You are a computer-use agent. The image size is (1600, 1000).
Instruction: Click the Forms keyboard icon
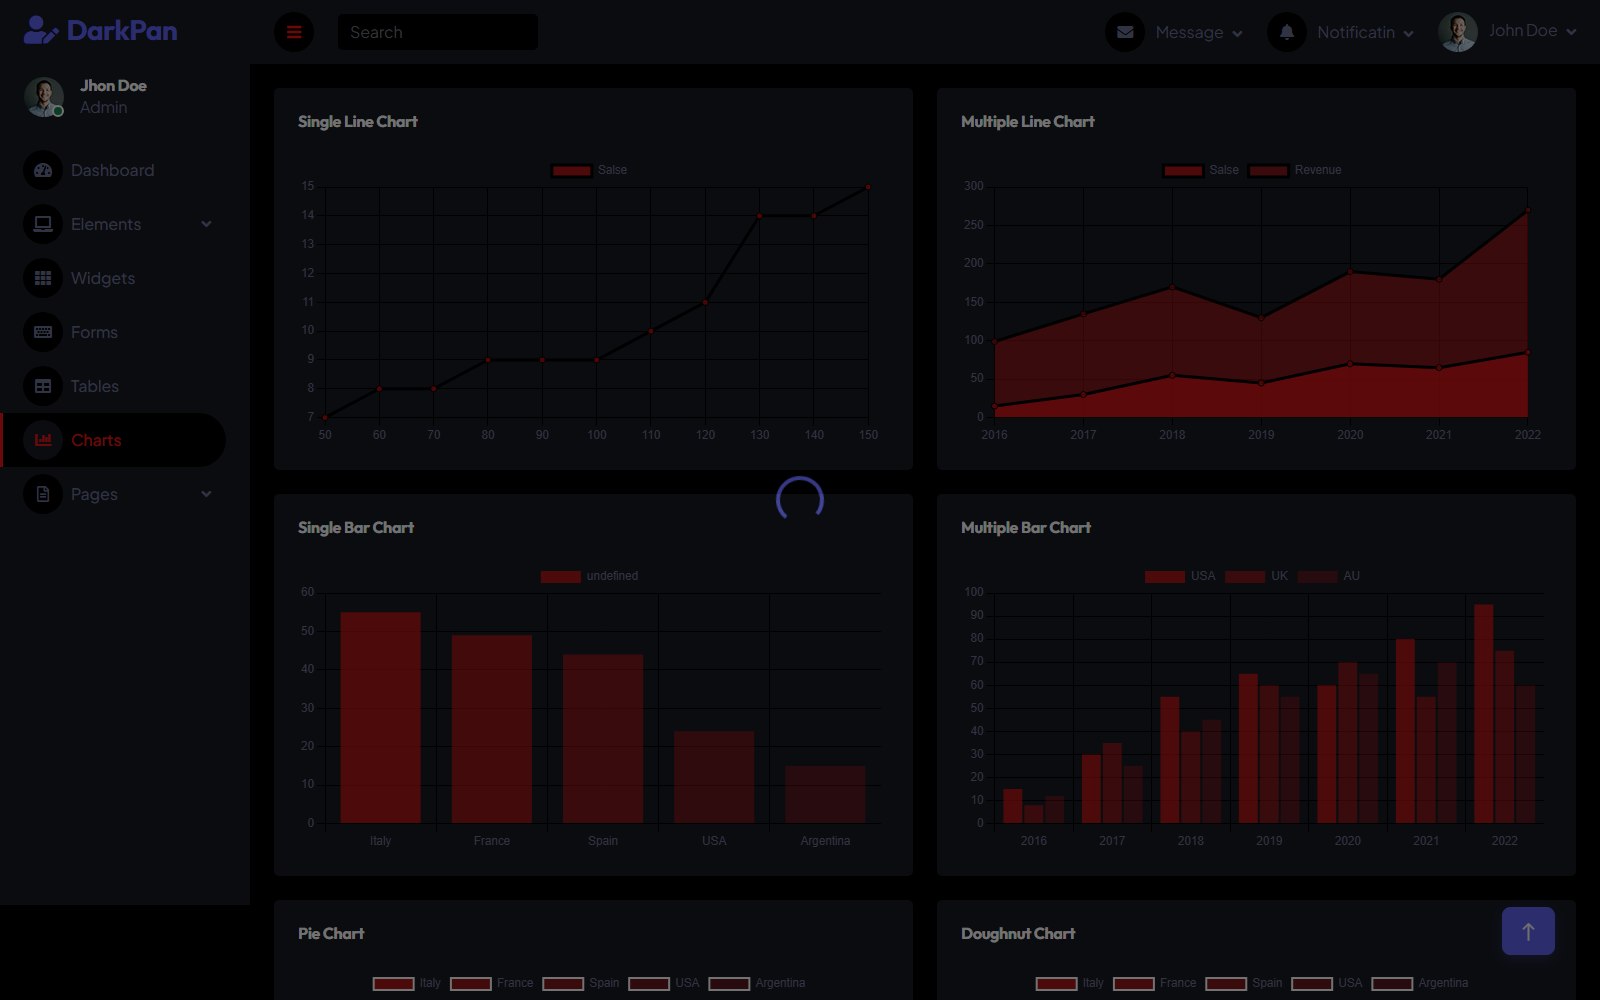[43, 332]
